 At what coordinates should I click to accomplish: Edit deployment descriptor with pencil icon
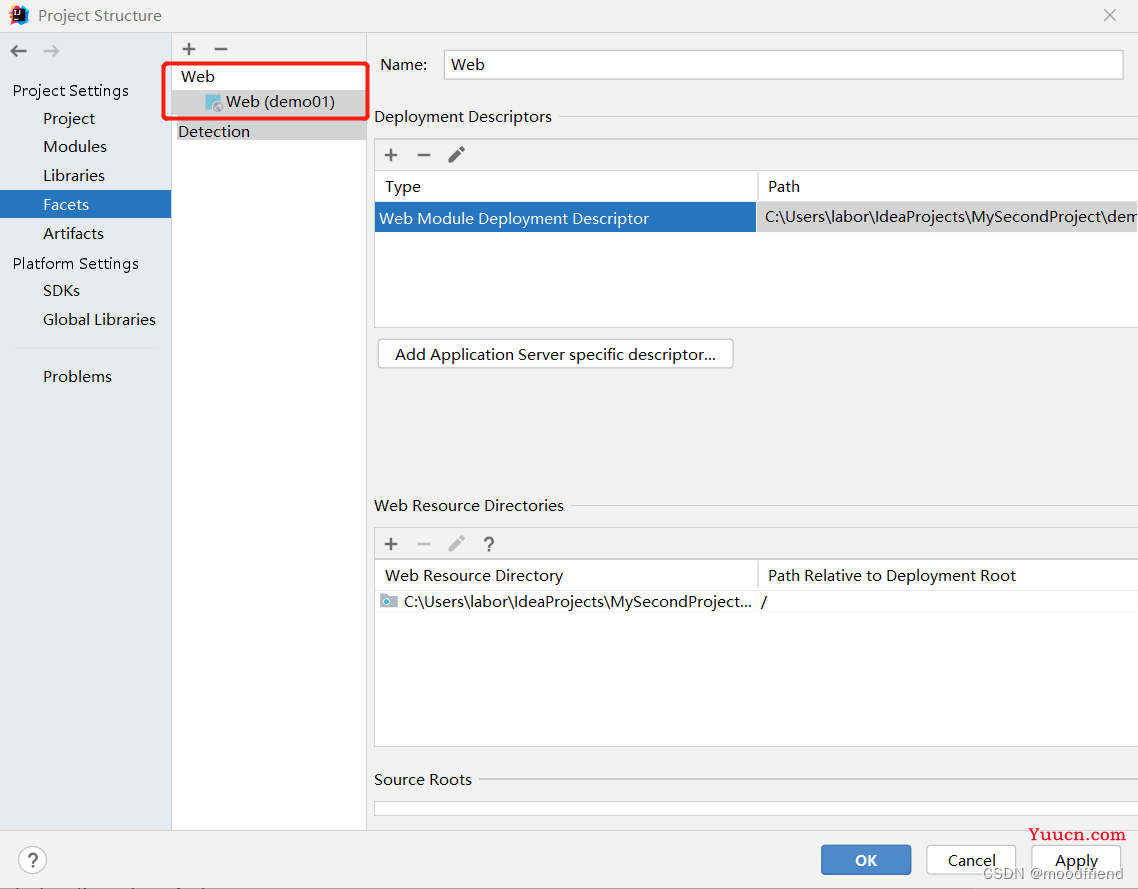point(456,155)
